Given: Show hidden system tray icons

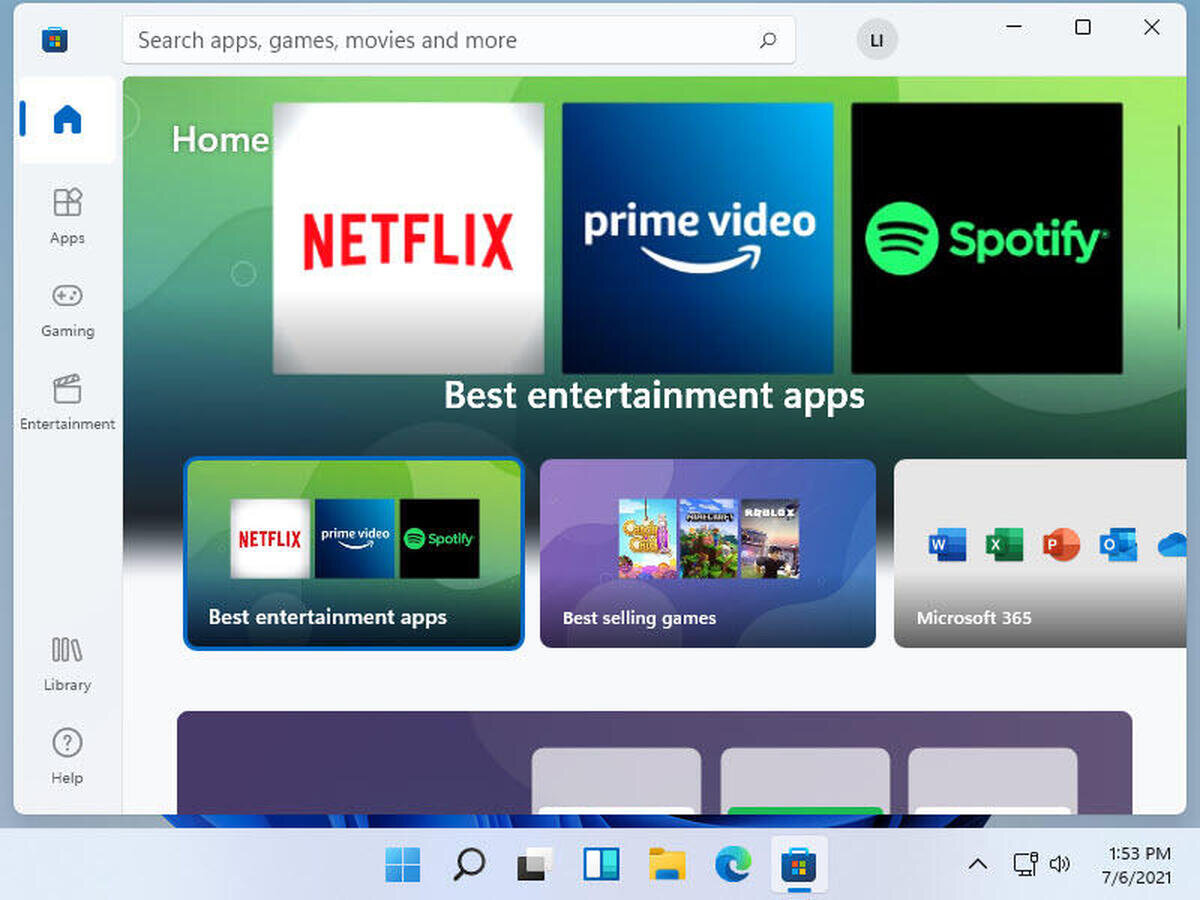Looking at the screenshot, I should click(978, 864).
